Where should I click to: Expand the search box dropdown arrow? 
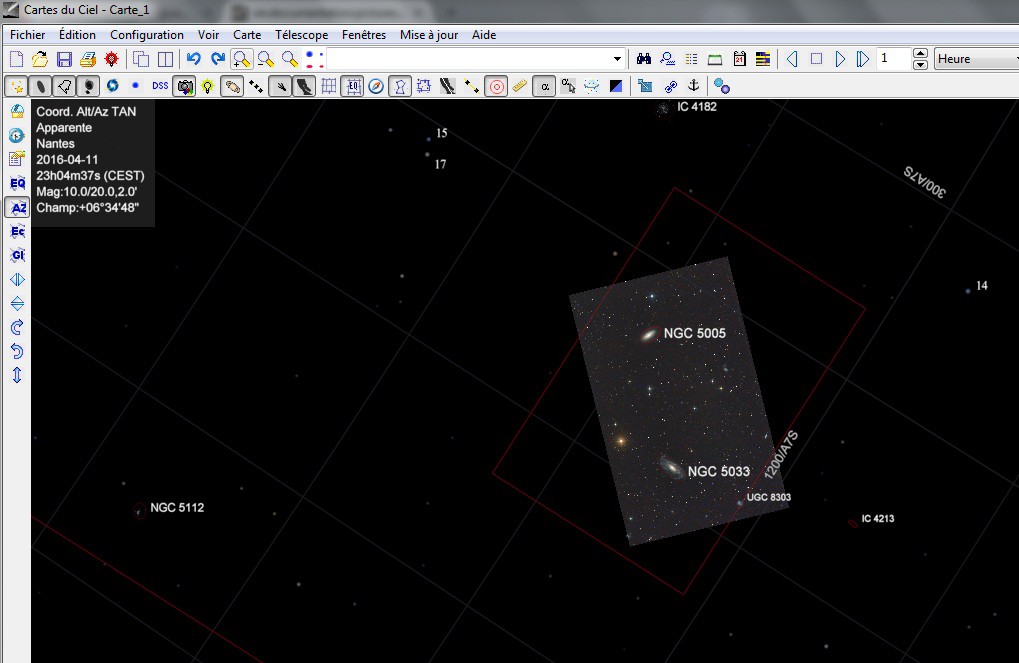tap(617, 59)
